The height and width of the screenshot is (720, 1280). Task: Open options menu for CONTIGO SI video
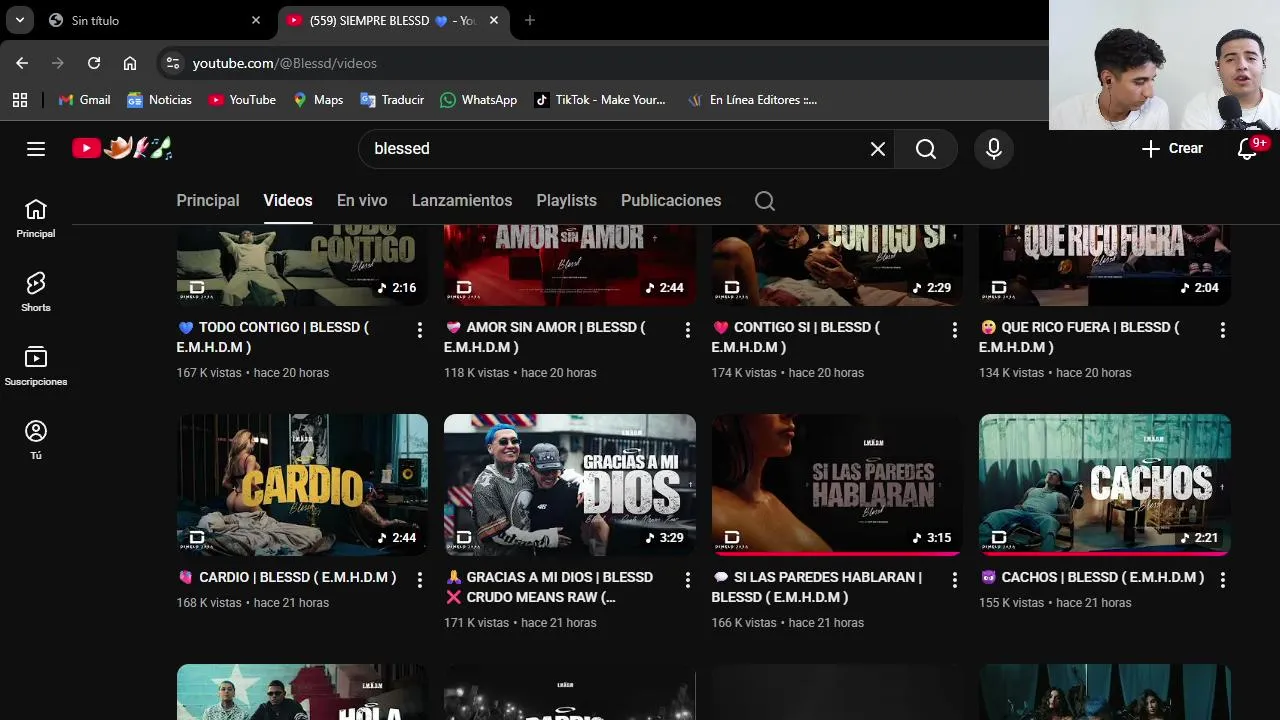pyautogui.click(x=955, y=330)
